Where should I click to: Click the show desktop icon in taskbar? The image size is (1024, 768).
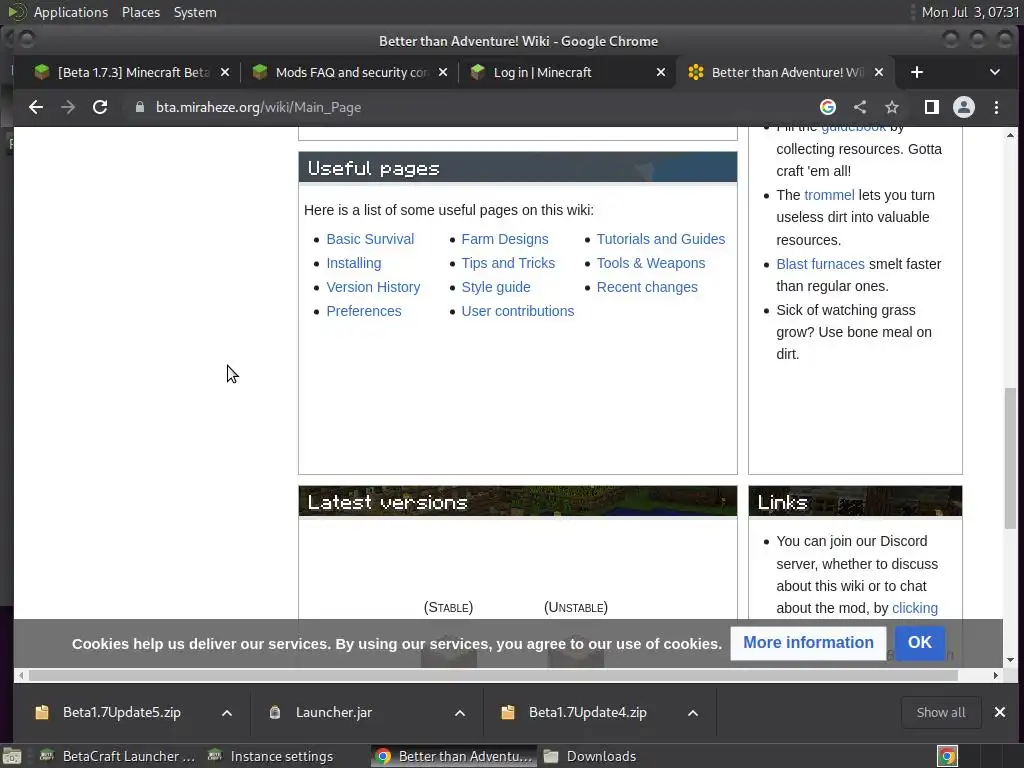click(12, 756)
